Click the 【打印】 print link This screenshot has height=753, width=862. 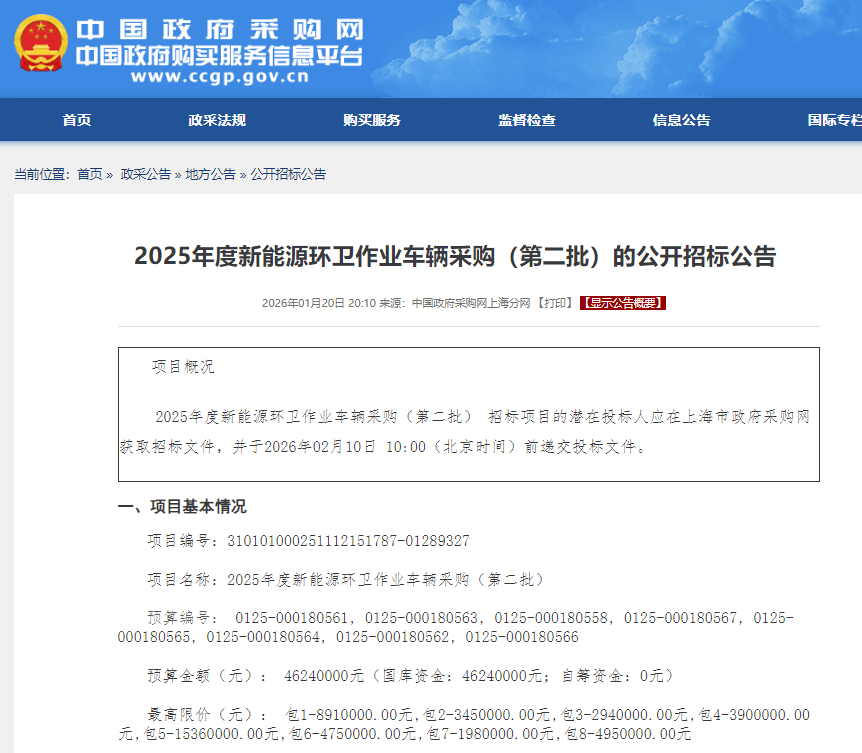555,303
